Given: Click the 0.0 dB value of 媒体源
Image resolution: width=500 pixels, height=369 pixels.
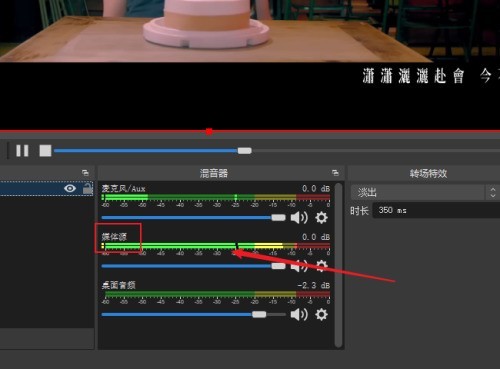Looking at the screenshot, I should 316,237.
